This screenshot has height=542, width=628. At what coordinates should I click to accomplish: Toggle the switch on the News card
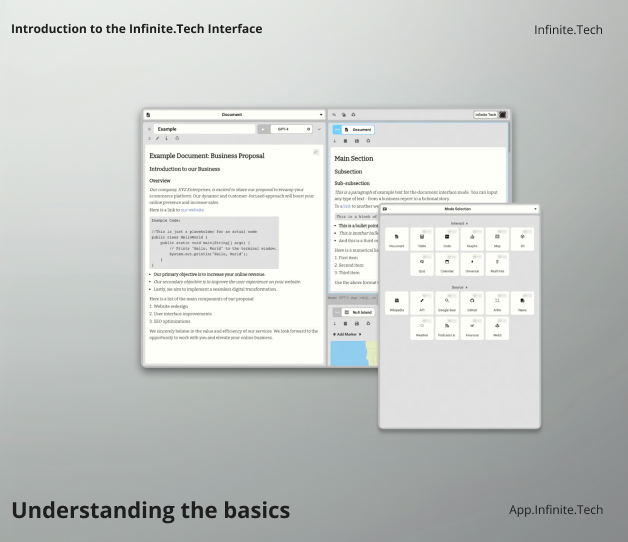(x=527, y=295)
